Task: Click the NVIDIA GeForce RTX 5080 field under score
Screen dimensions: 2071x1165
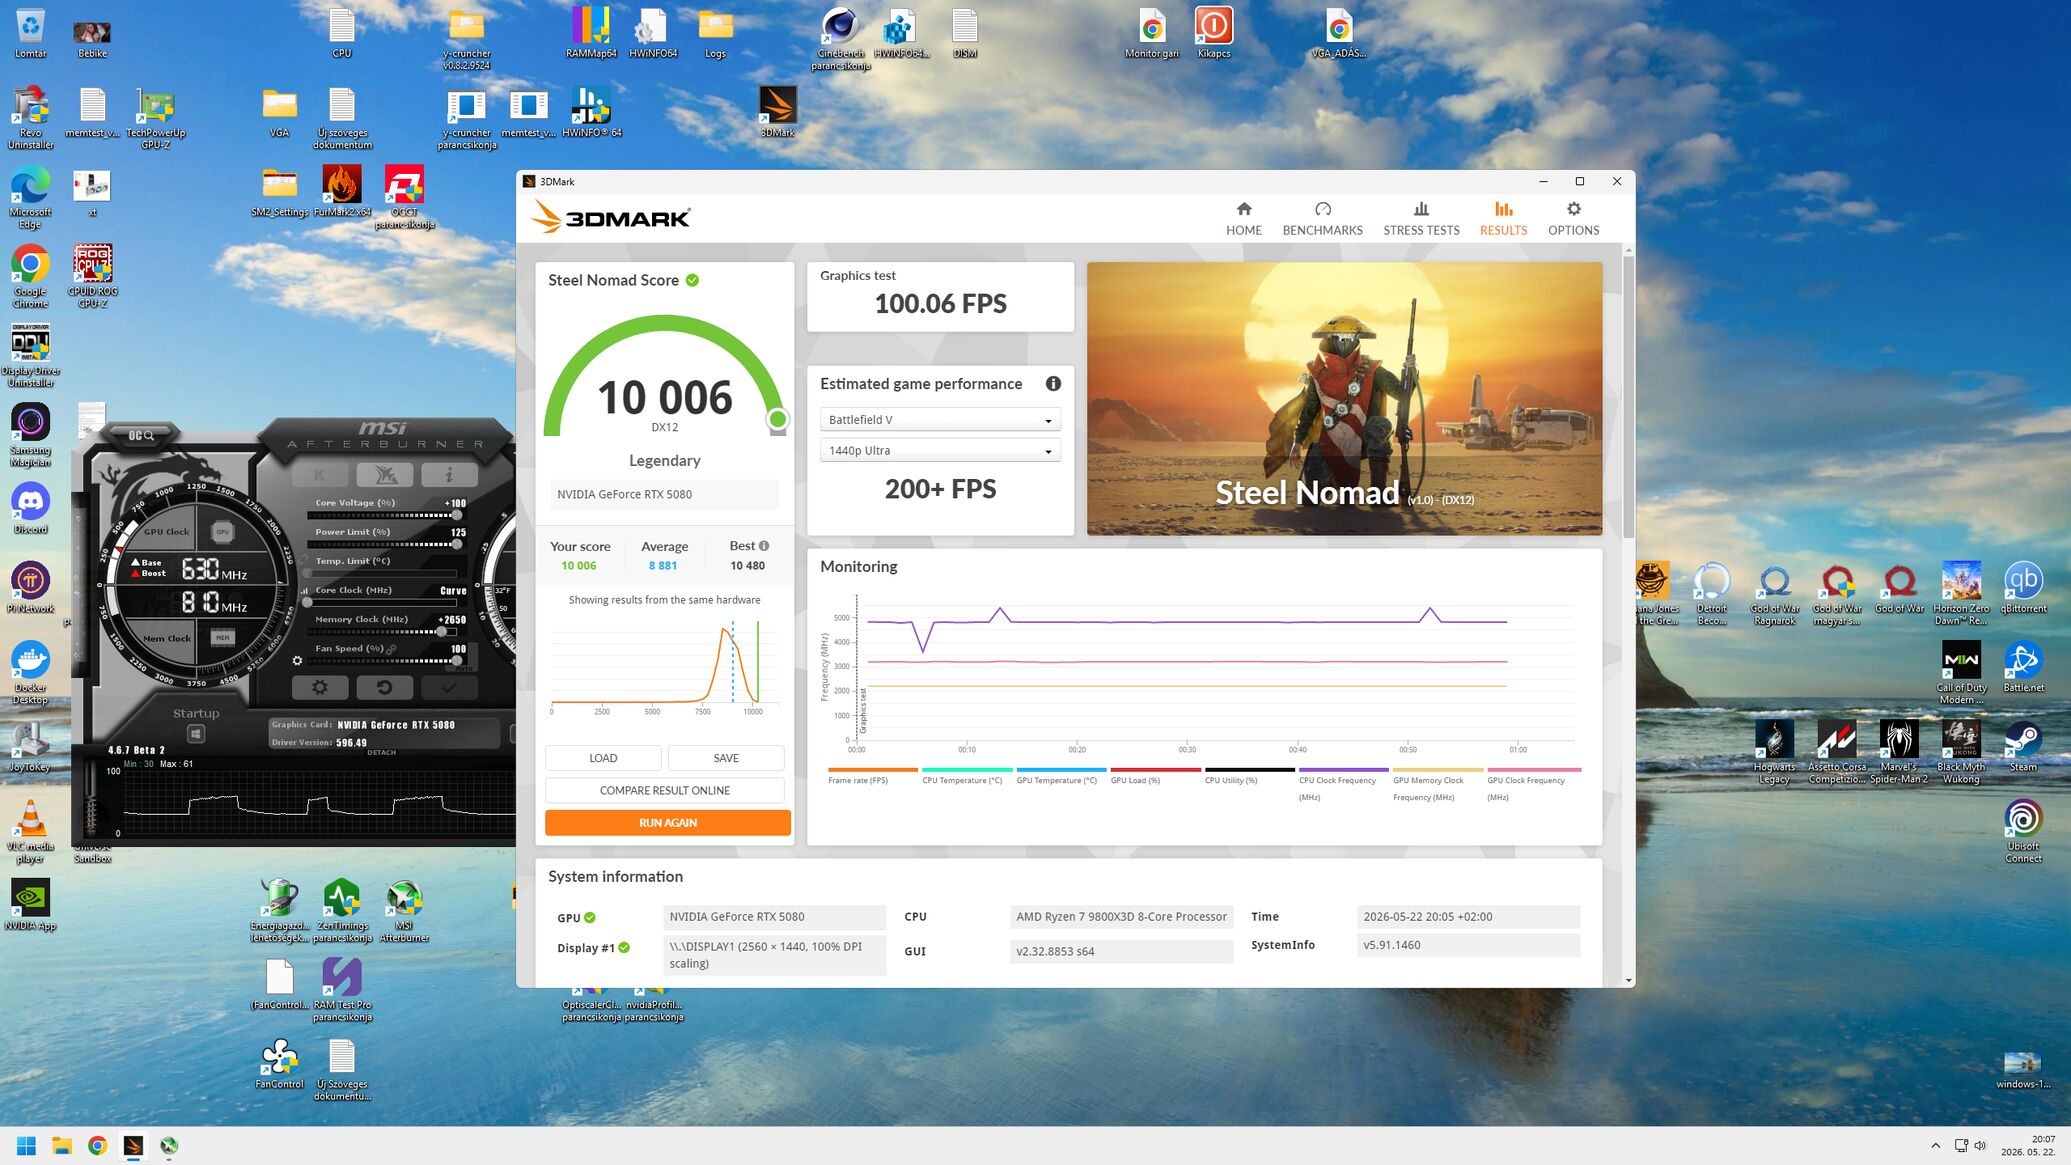Action: [664, 494]
